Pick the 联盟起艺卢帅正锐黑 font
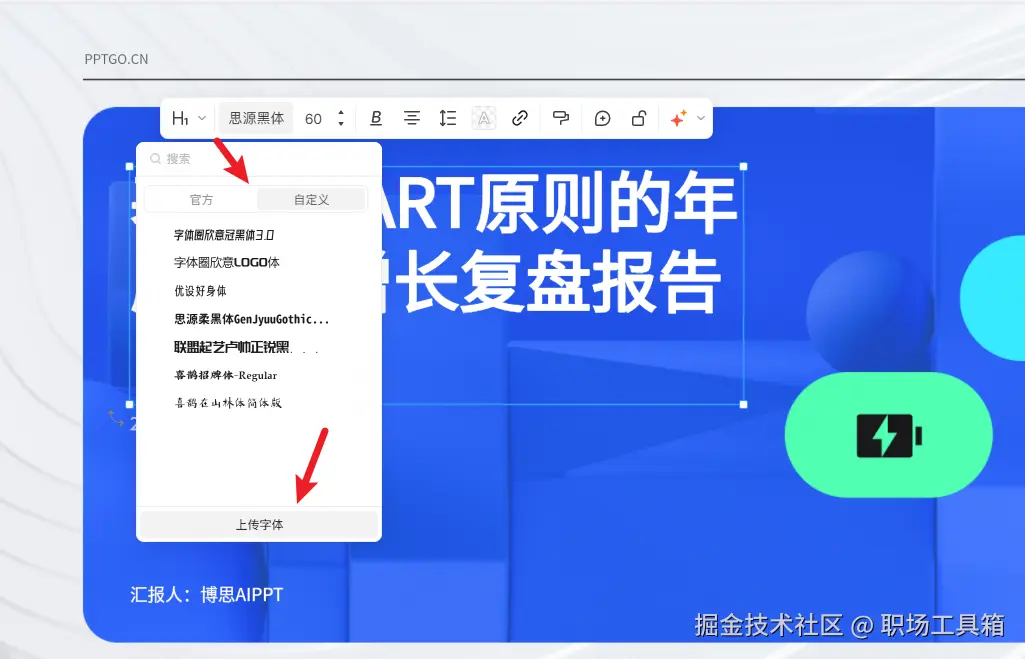The image size is (1025, 659). [x=246, y=347]
